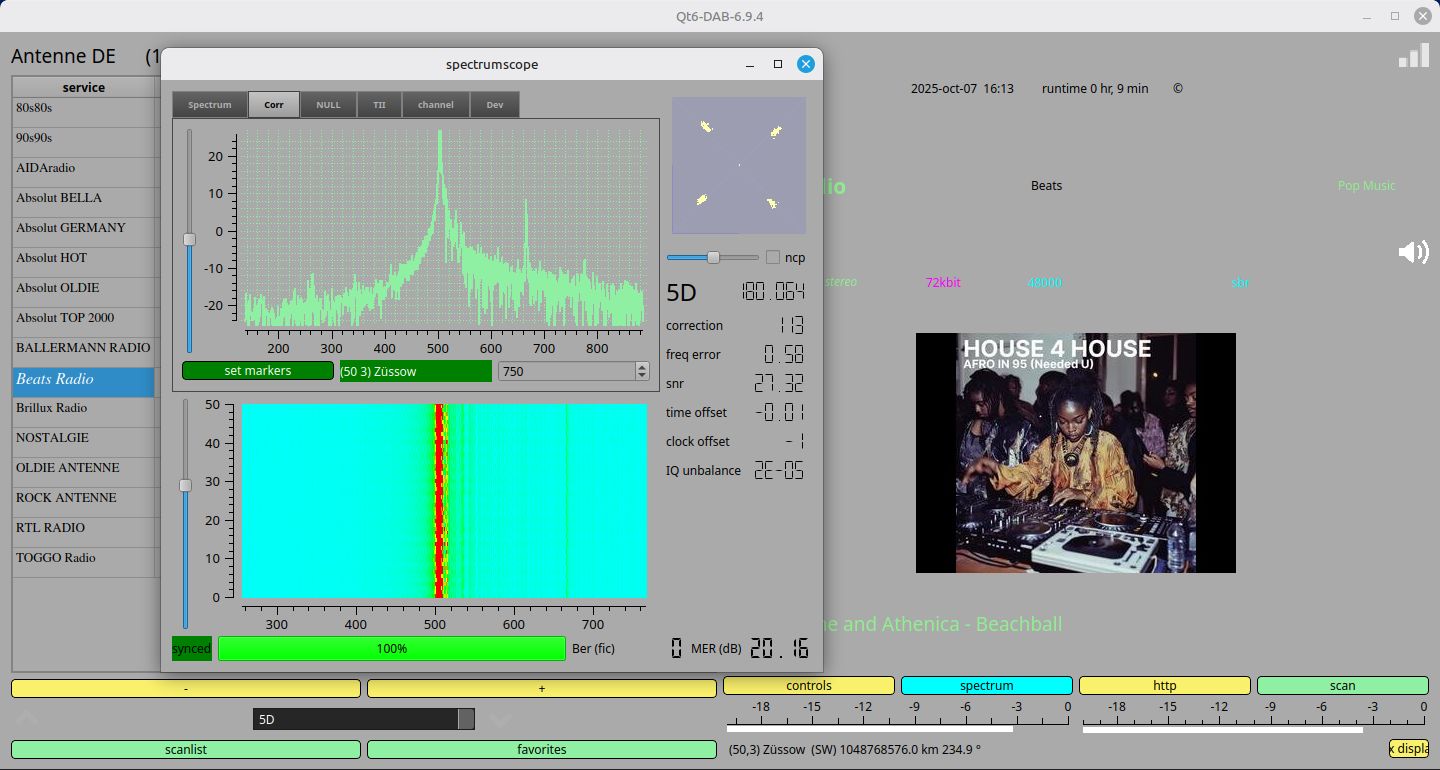
Task: Open the NULL tab in spectrumscope
Action: 328,105
